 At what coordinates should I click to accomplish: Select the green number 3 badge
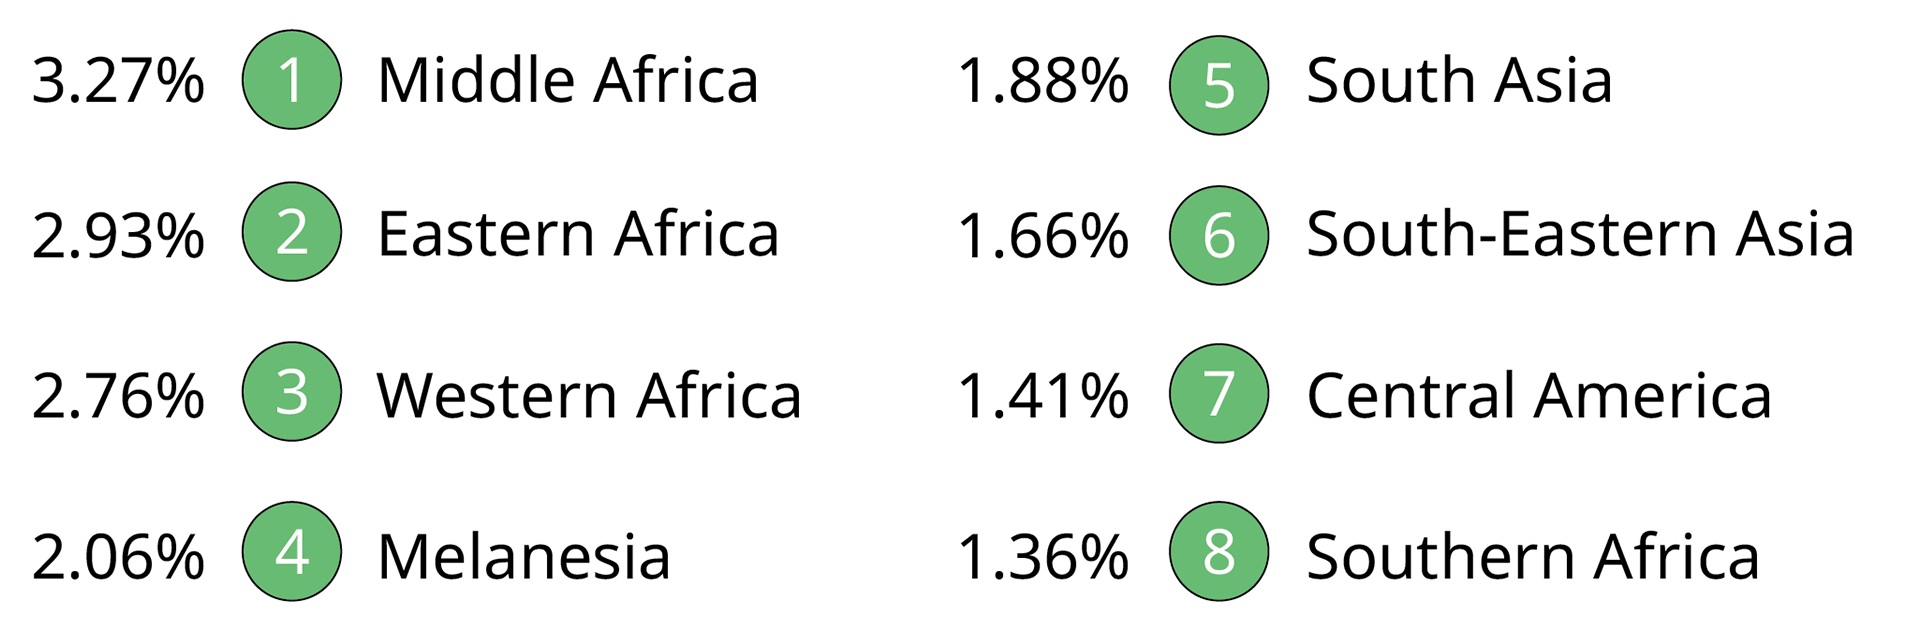291,392
